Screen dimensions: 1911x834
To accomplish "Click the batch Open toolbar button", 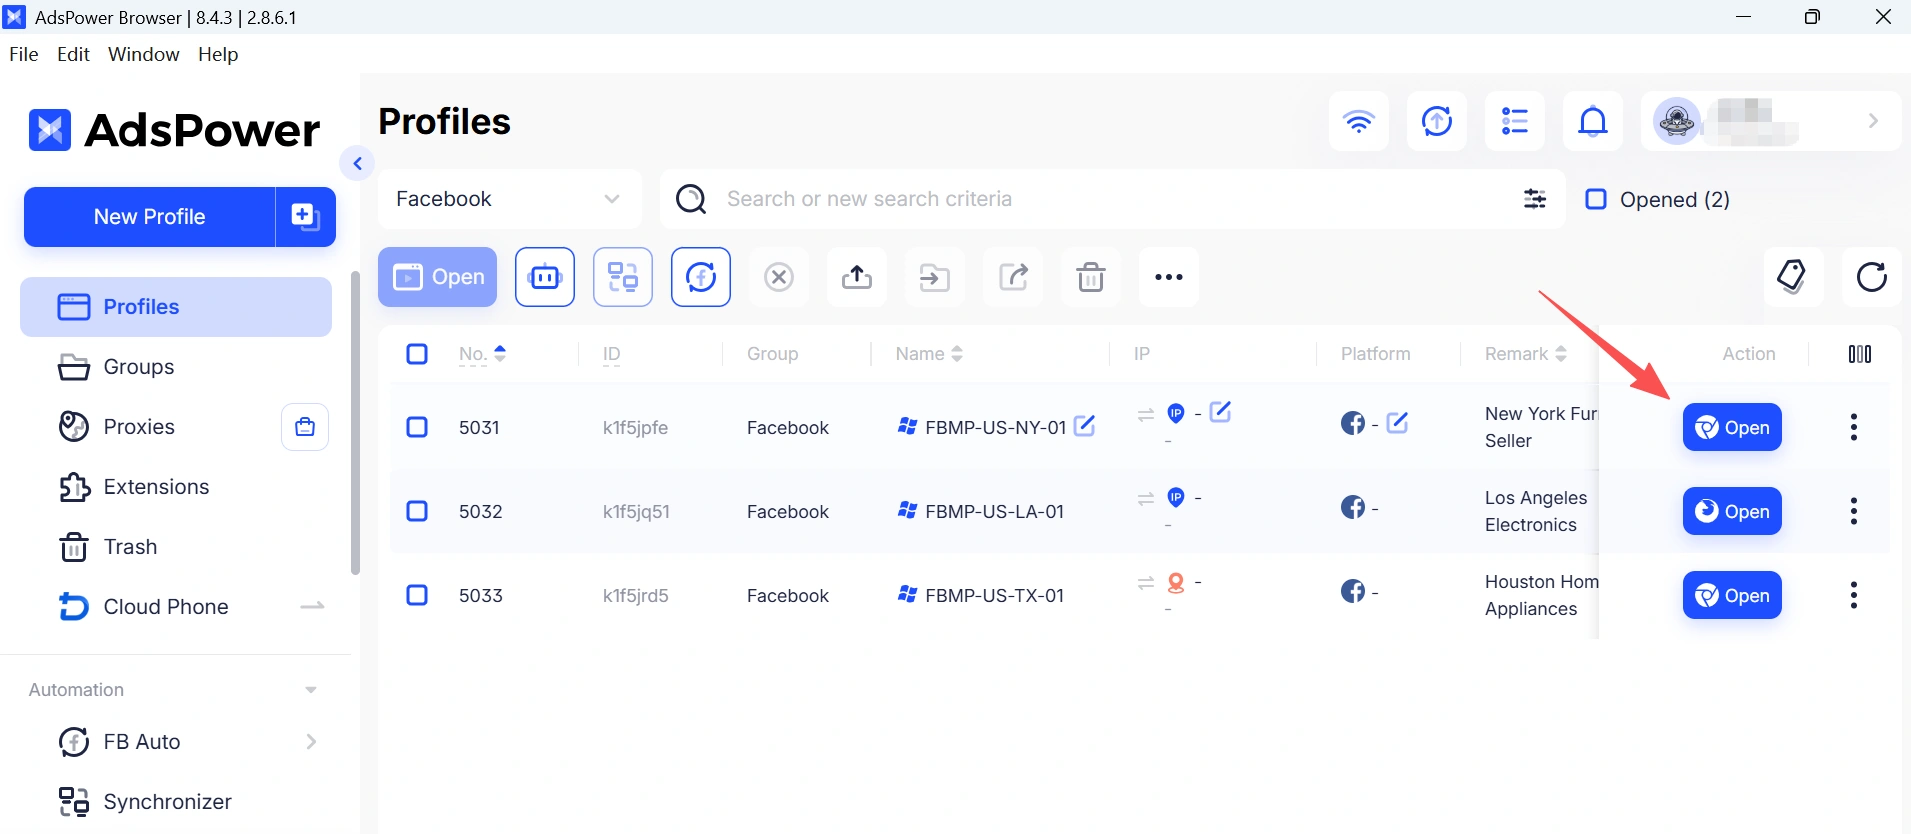I will [437, 277].
